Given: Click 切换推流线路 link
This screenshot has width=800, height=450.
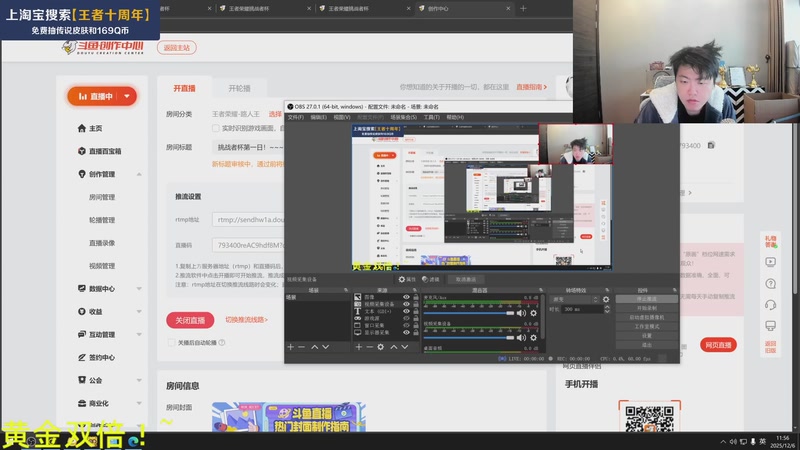Looking at the screenshot, I should (x=246, y=320).
